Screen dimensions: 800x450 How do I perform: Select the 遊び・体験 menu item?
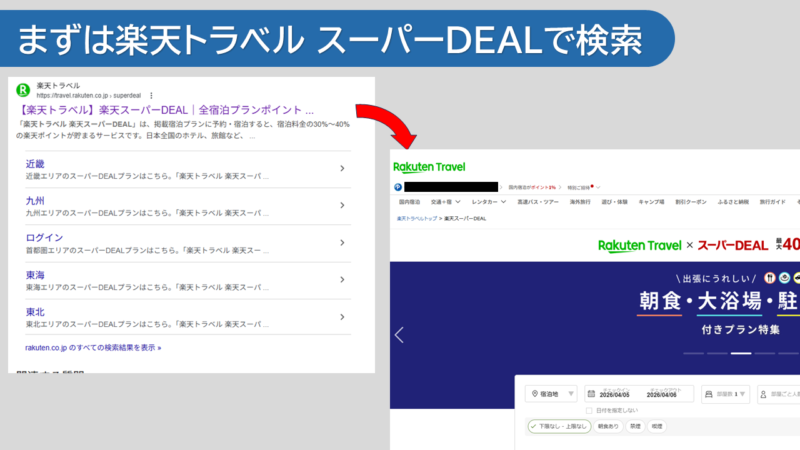pos(614,202)
